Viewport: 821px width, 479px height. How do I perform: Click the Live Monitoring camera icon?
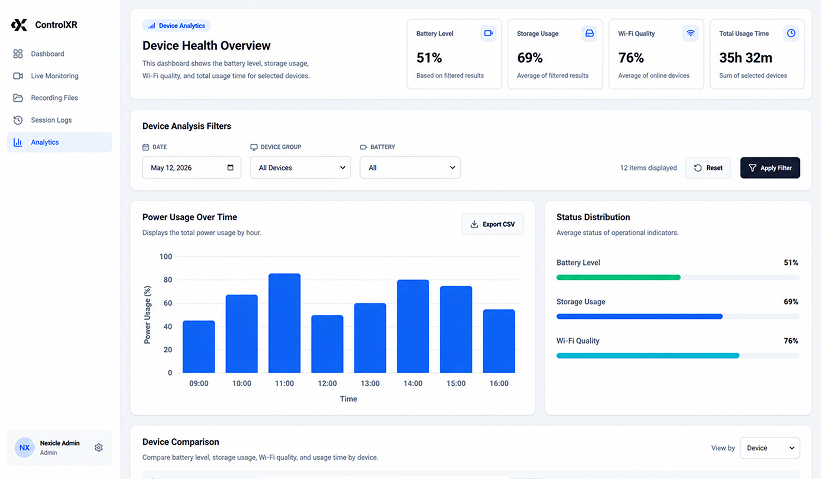[x=18, y=76]
